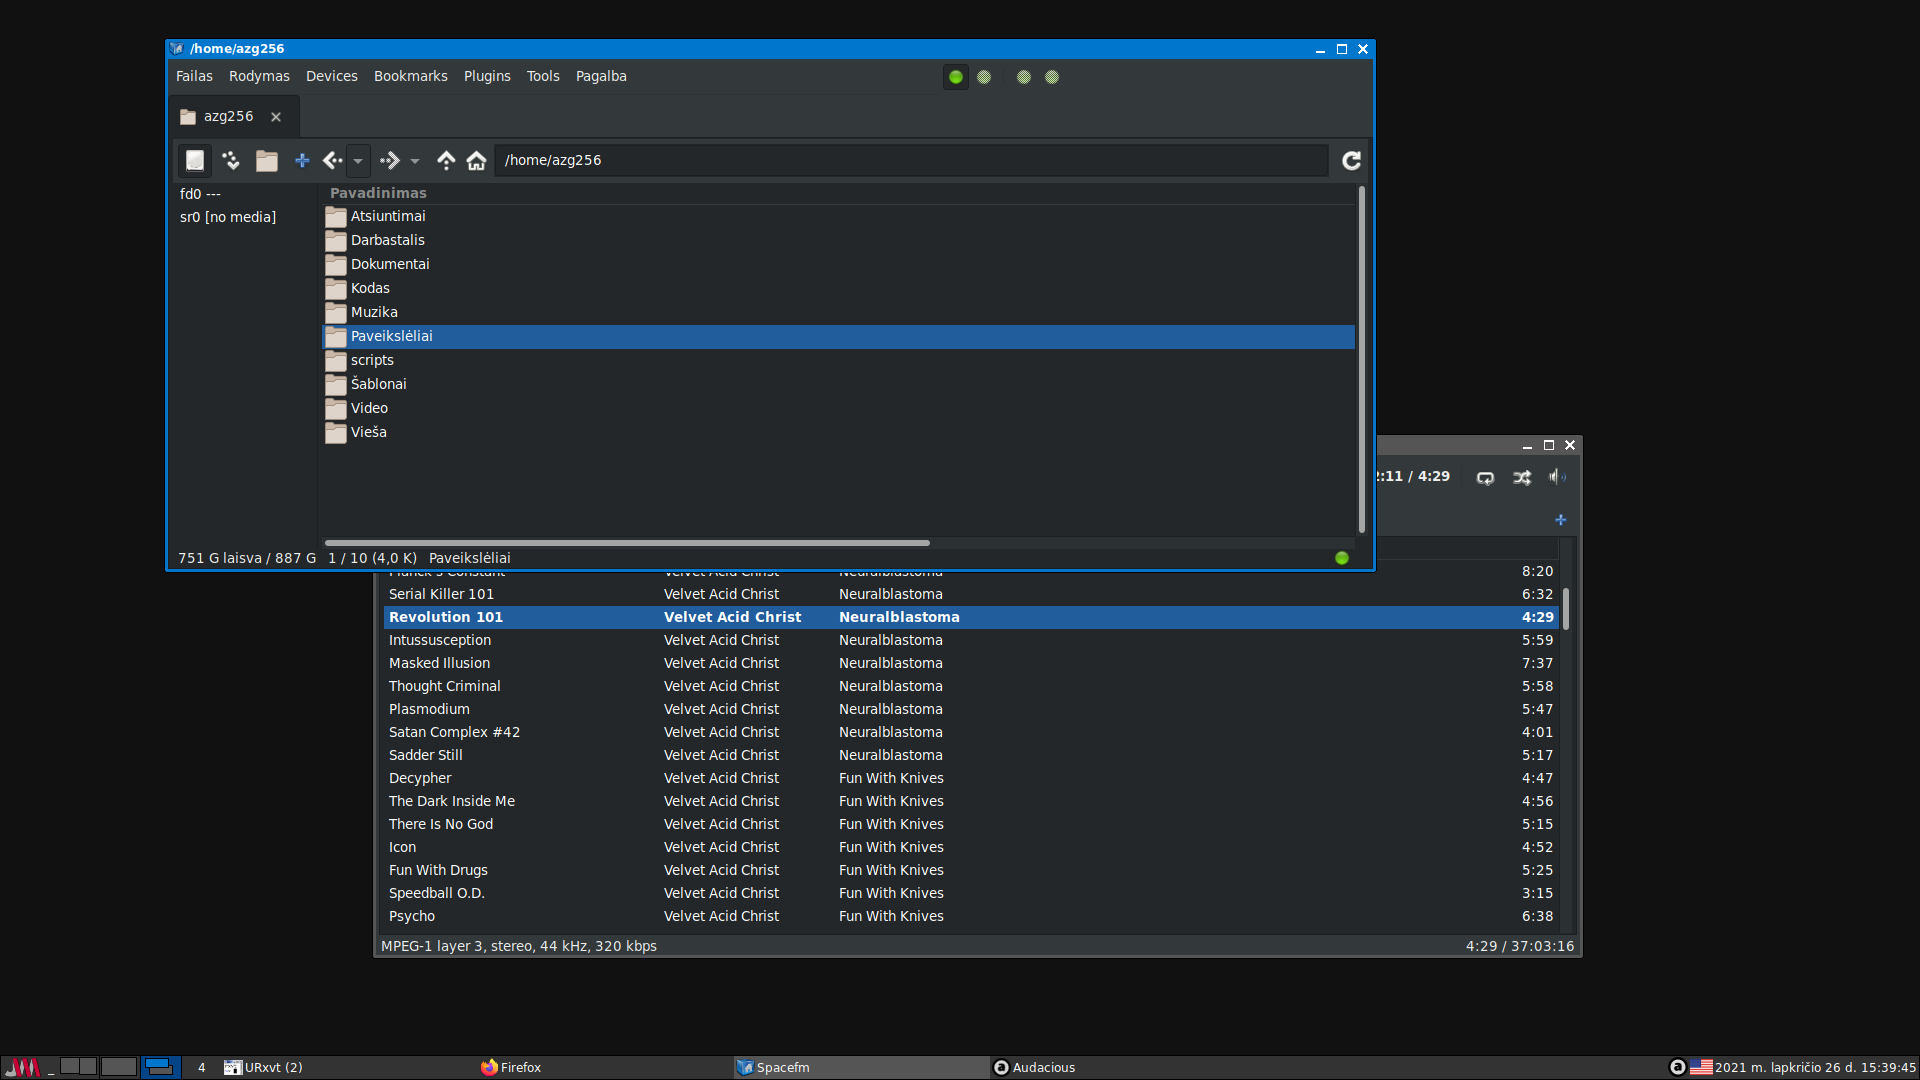
Task: Toggle the second green panel indicator
Action: (984, 77)
